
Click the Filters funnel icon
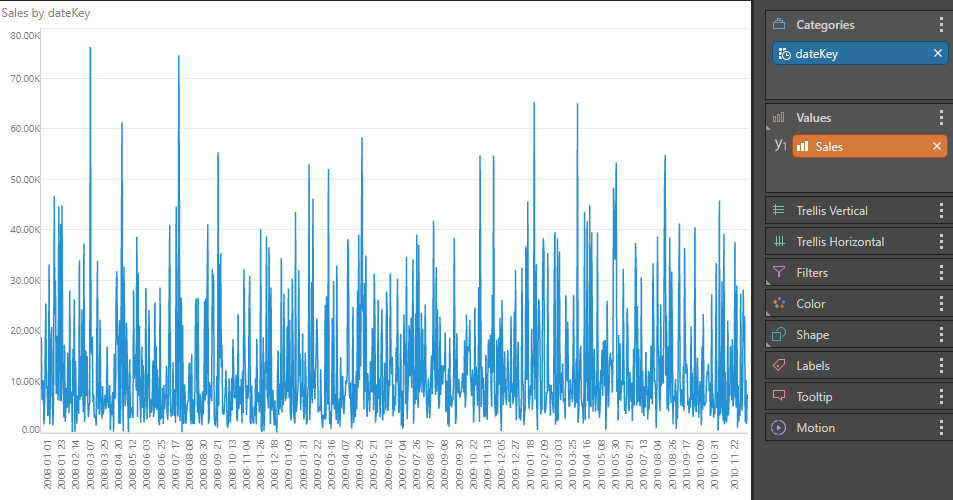click(x=779, y=273)
